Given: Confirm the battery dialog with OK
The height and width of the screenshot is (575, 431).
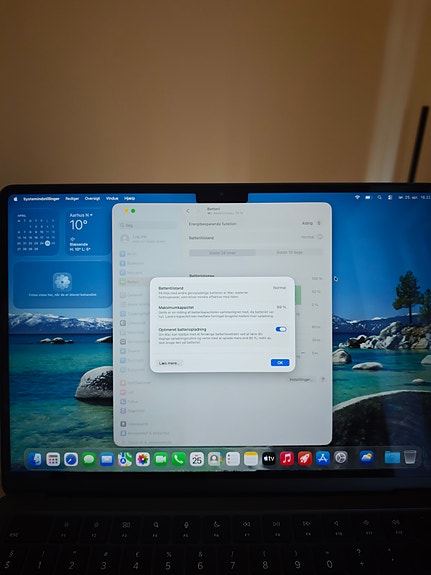Looking at the screenshot, I should coord(280,363).
